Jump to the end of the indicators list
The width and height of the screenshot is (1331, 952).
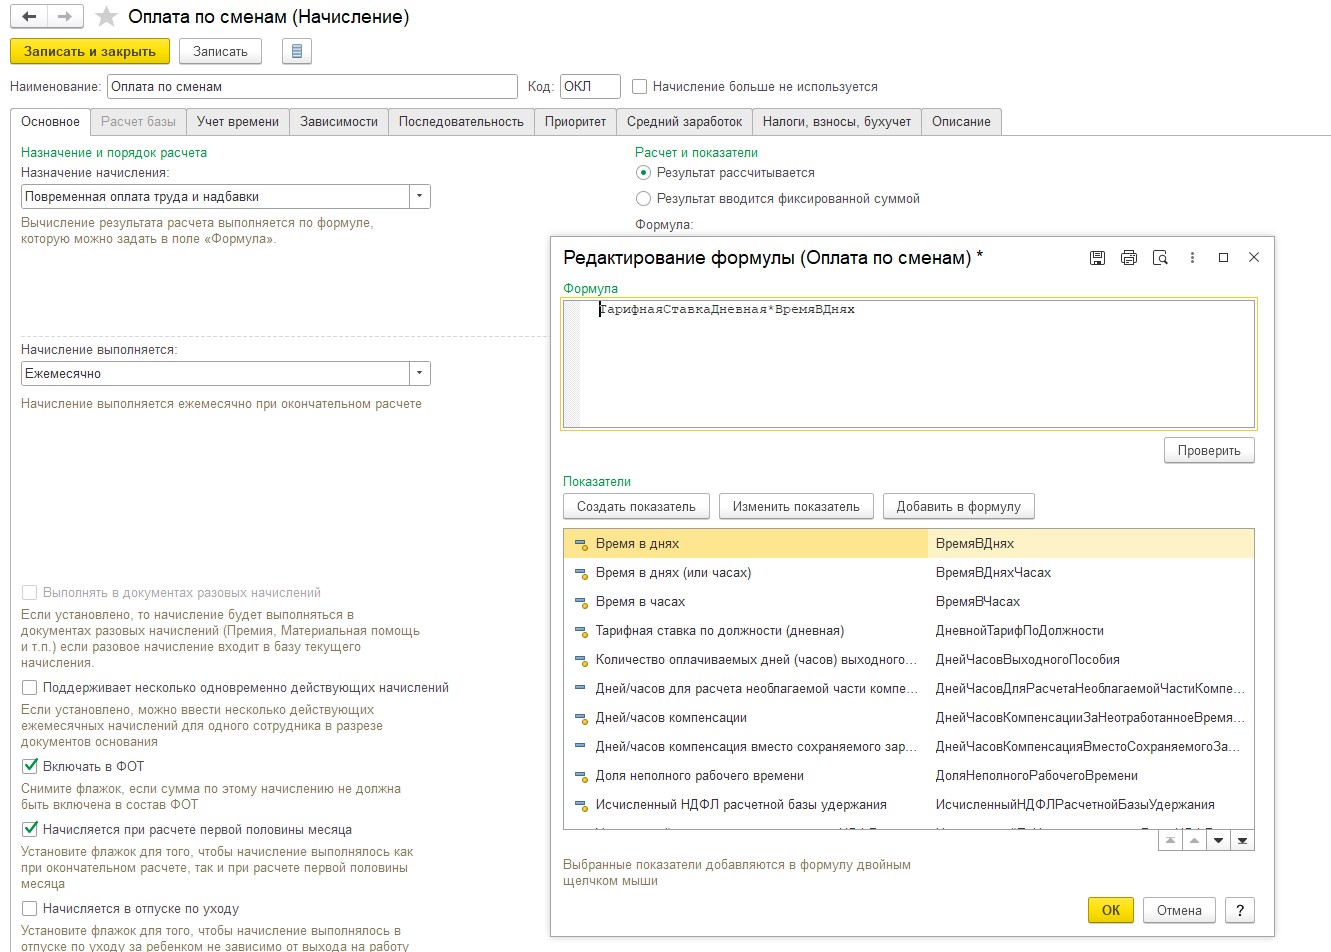click(1242, 841)
